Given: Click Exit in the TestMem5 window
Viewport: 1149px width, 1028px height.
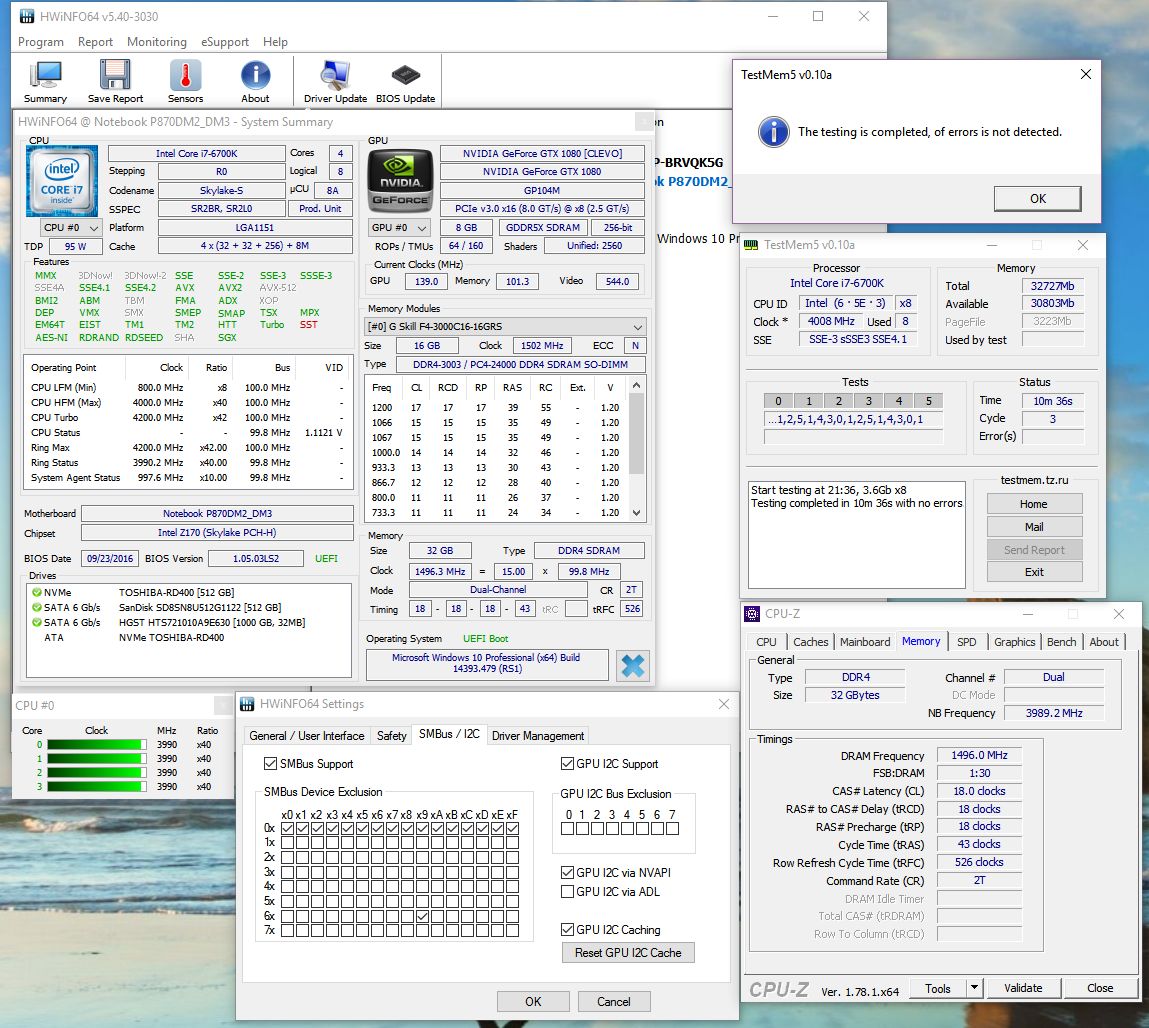Looking at the screenshot, I should click(x=1034, y=572).
